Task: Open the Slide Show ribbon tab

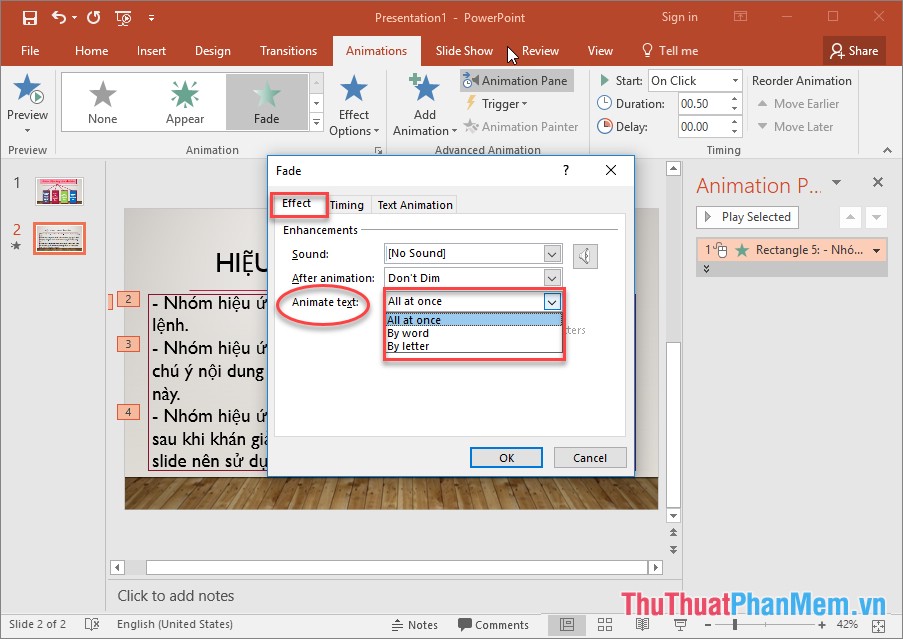Action: click(x=464, y=50)
